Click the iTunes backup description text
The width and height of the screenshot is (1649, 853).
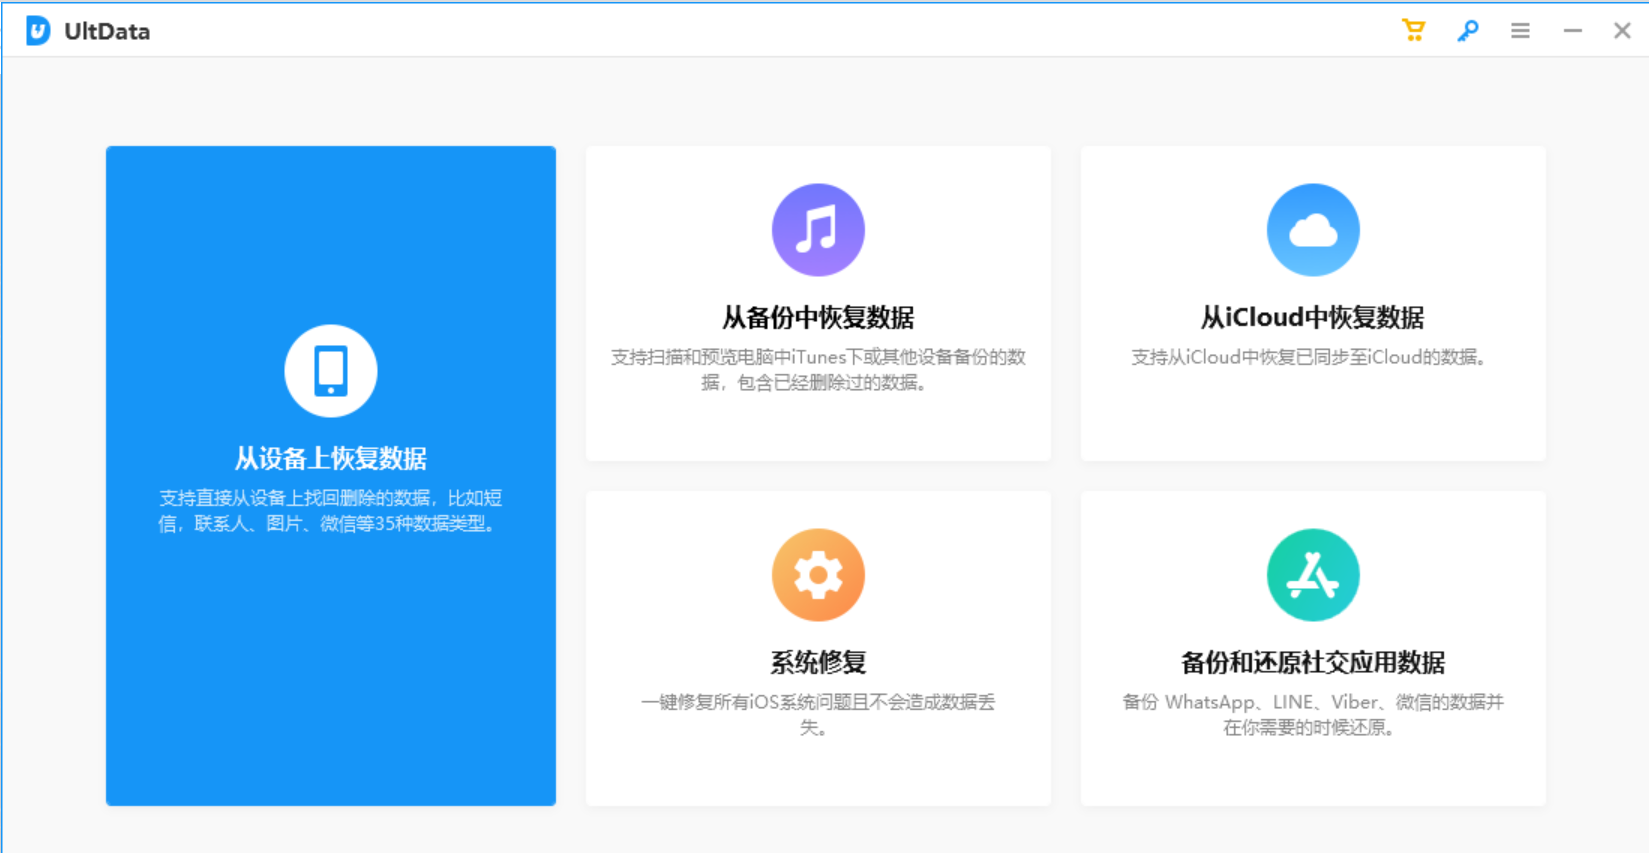coord(818,370)
